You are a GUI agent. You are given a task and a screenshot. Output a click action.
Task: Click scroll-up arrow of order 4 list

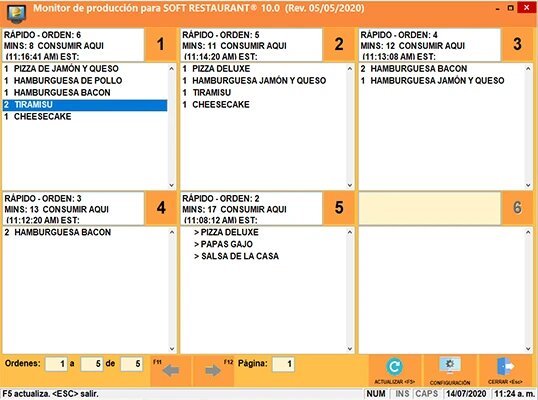tap(528, 69)
